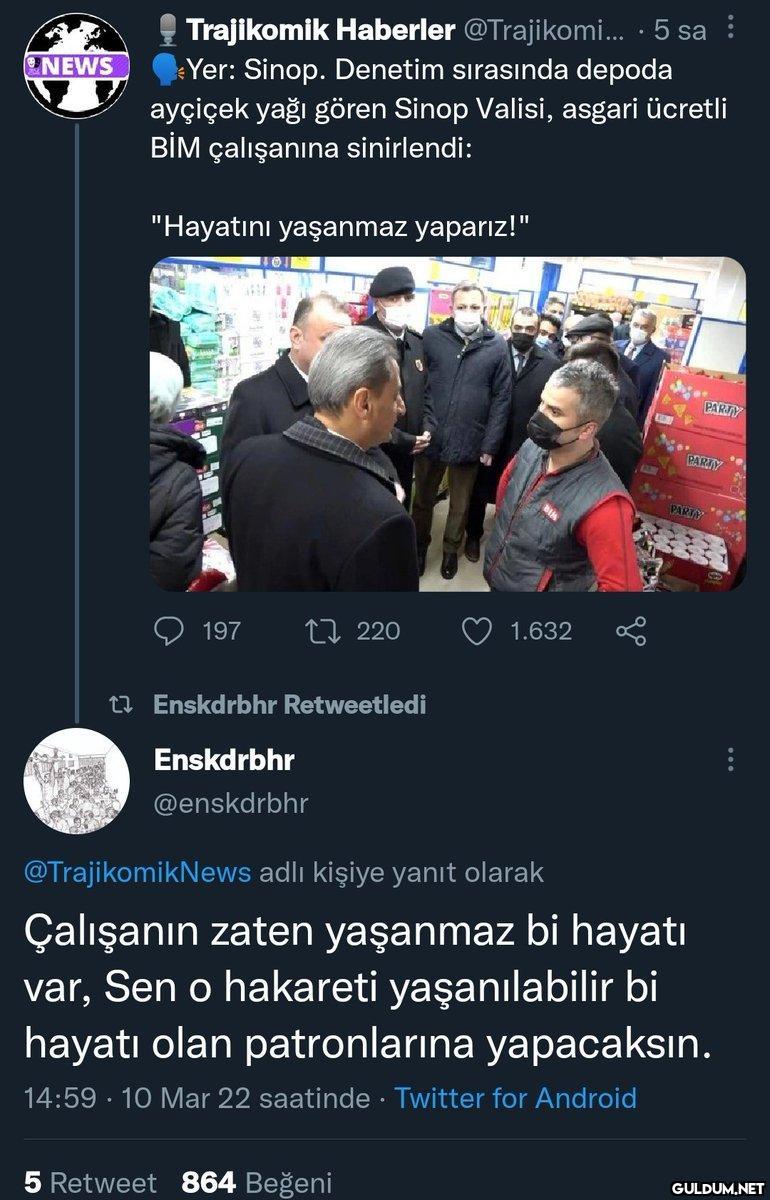Open three-dot menu on Enskdrbhr tweet
Image resolution: width=770 pixels, height=1200 pixels.
[731, 760]
